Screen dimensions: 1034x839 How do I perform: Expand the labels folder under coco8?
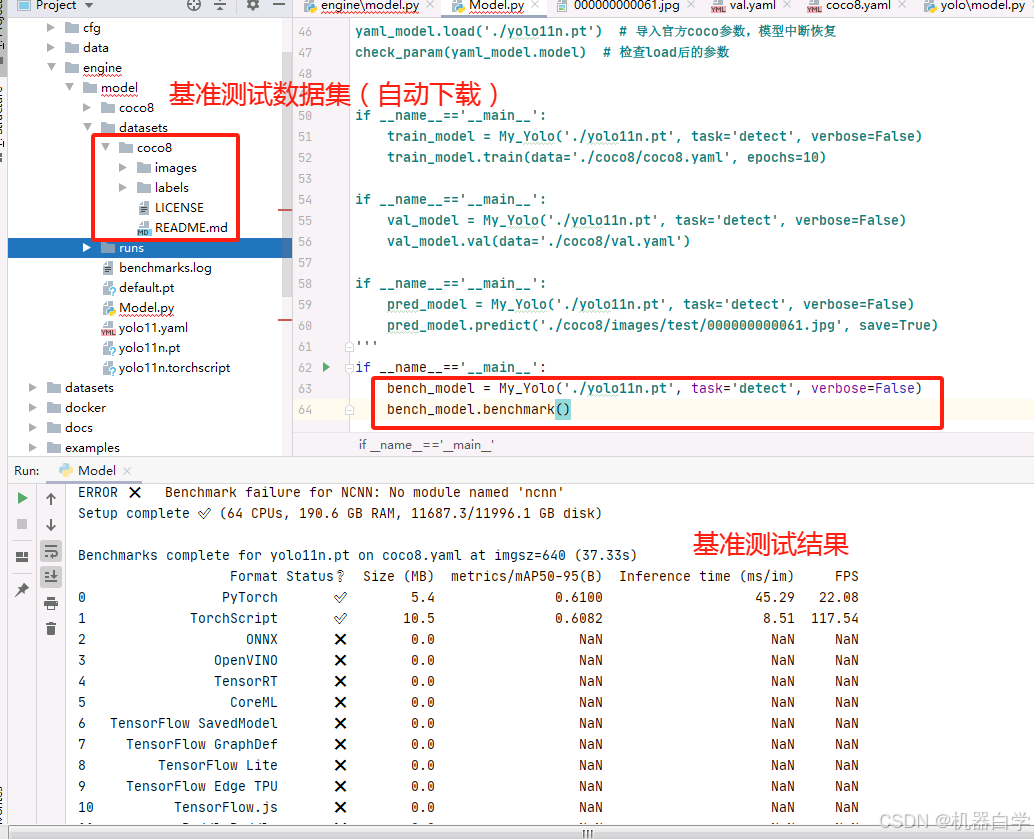(x=123, y=187)
